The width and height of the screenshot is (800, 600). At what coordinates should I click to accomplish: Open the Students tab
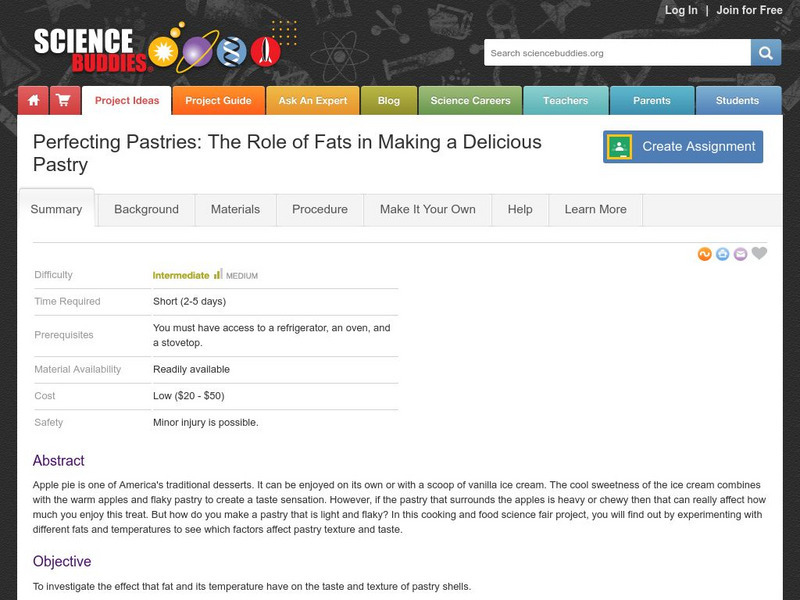pos(738,101)
